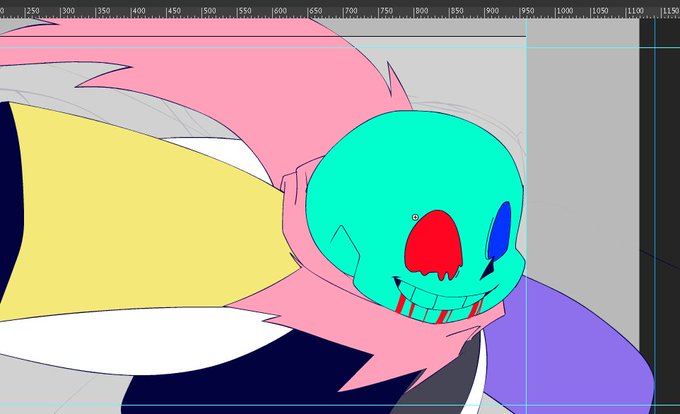The height and width of the screenshot is (414, 680).
Task: Click the 950 mark on the top ruler
Action: tap(528, 11)
